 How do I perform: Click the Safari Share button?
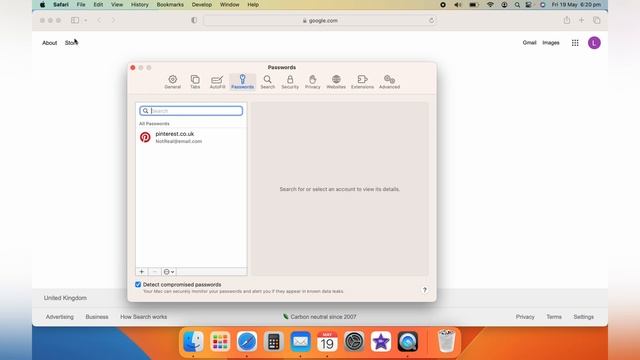(x=567, y=20)
